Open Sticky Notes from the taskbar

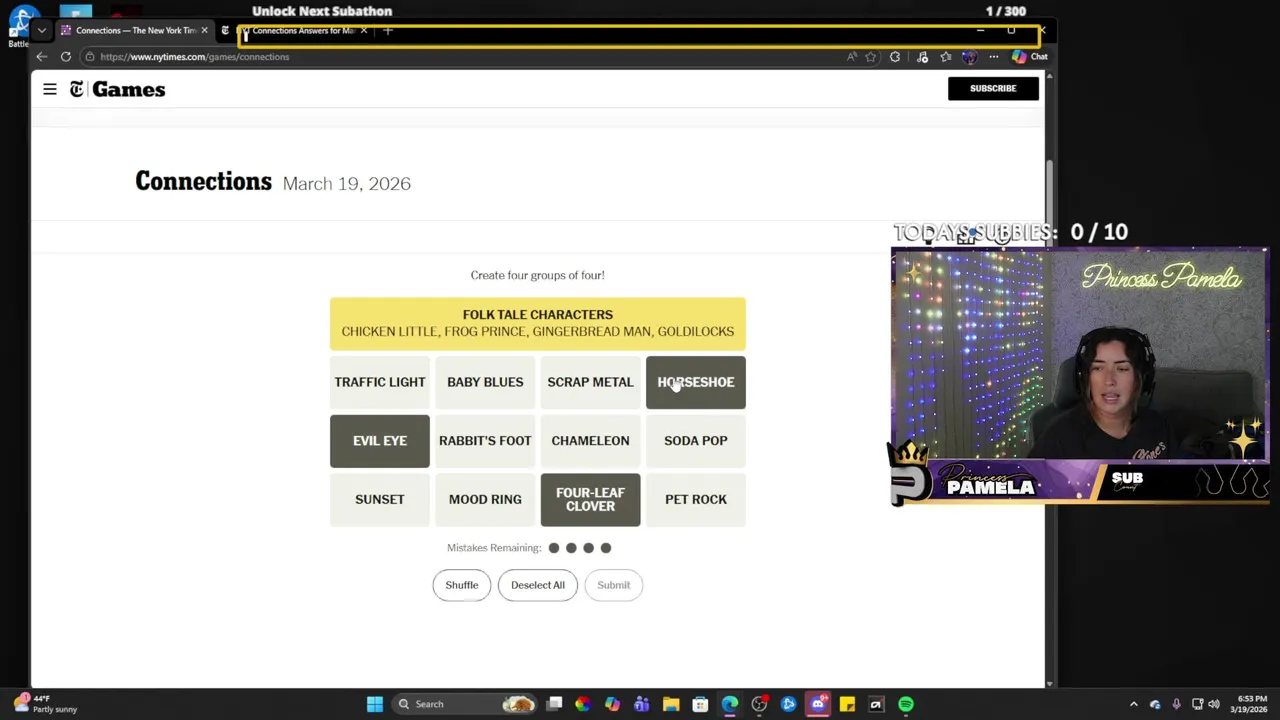(x=847, y=704)
